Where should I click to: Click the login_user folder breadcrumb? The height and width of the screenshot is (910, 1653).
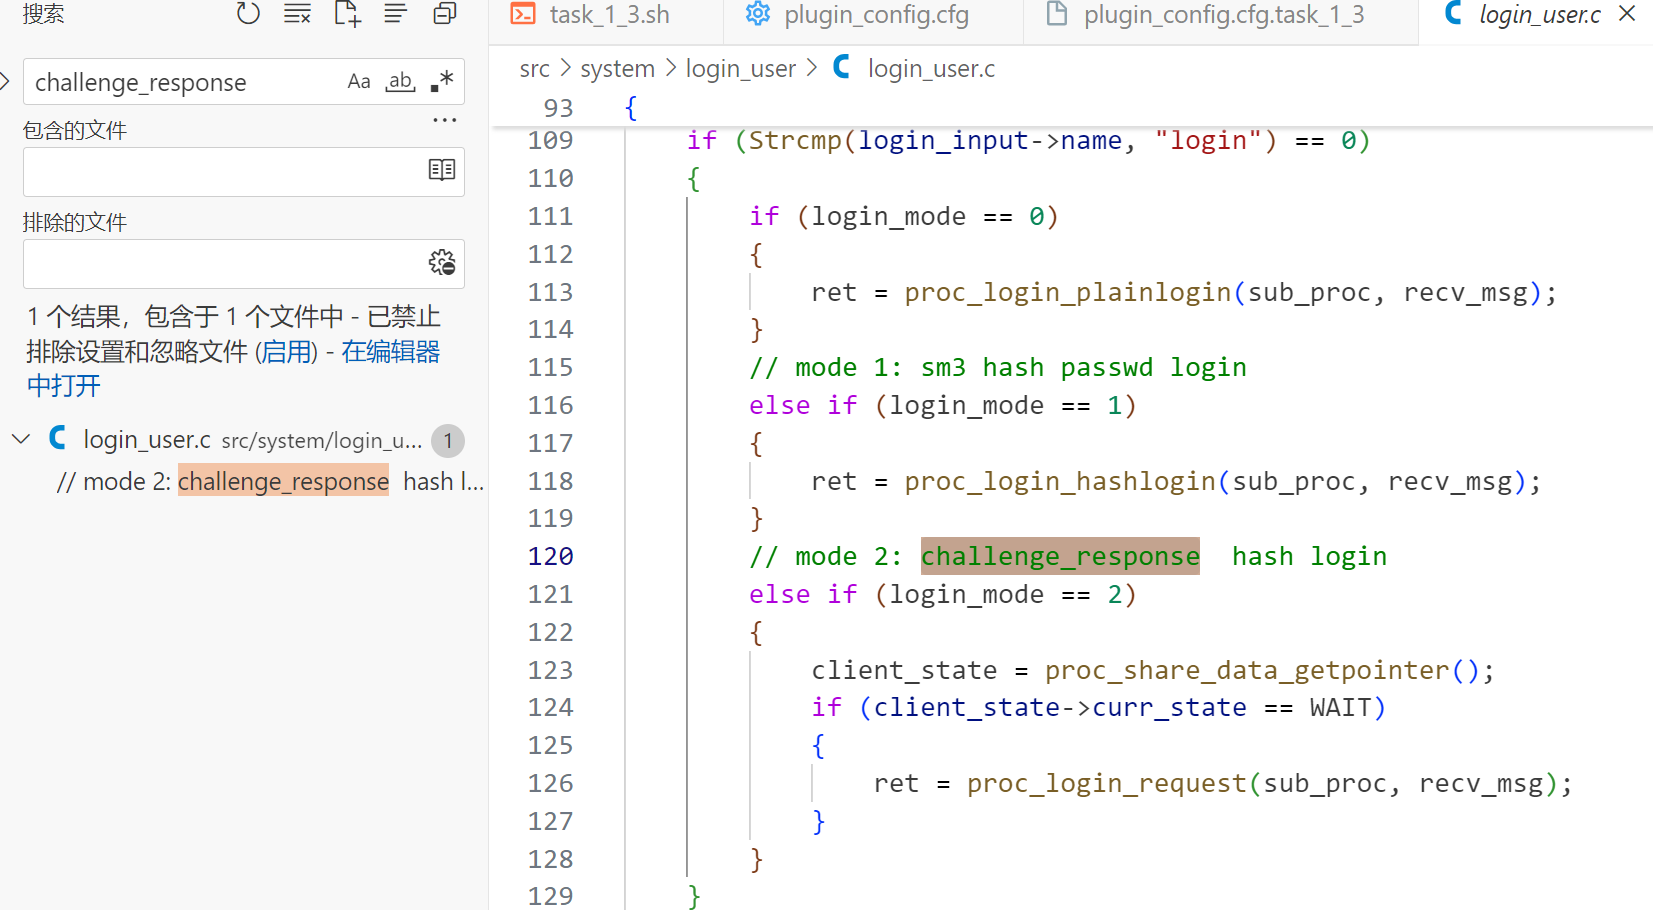pos(740,69)
